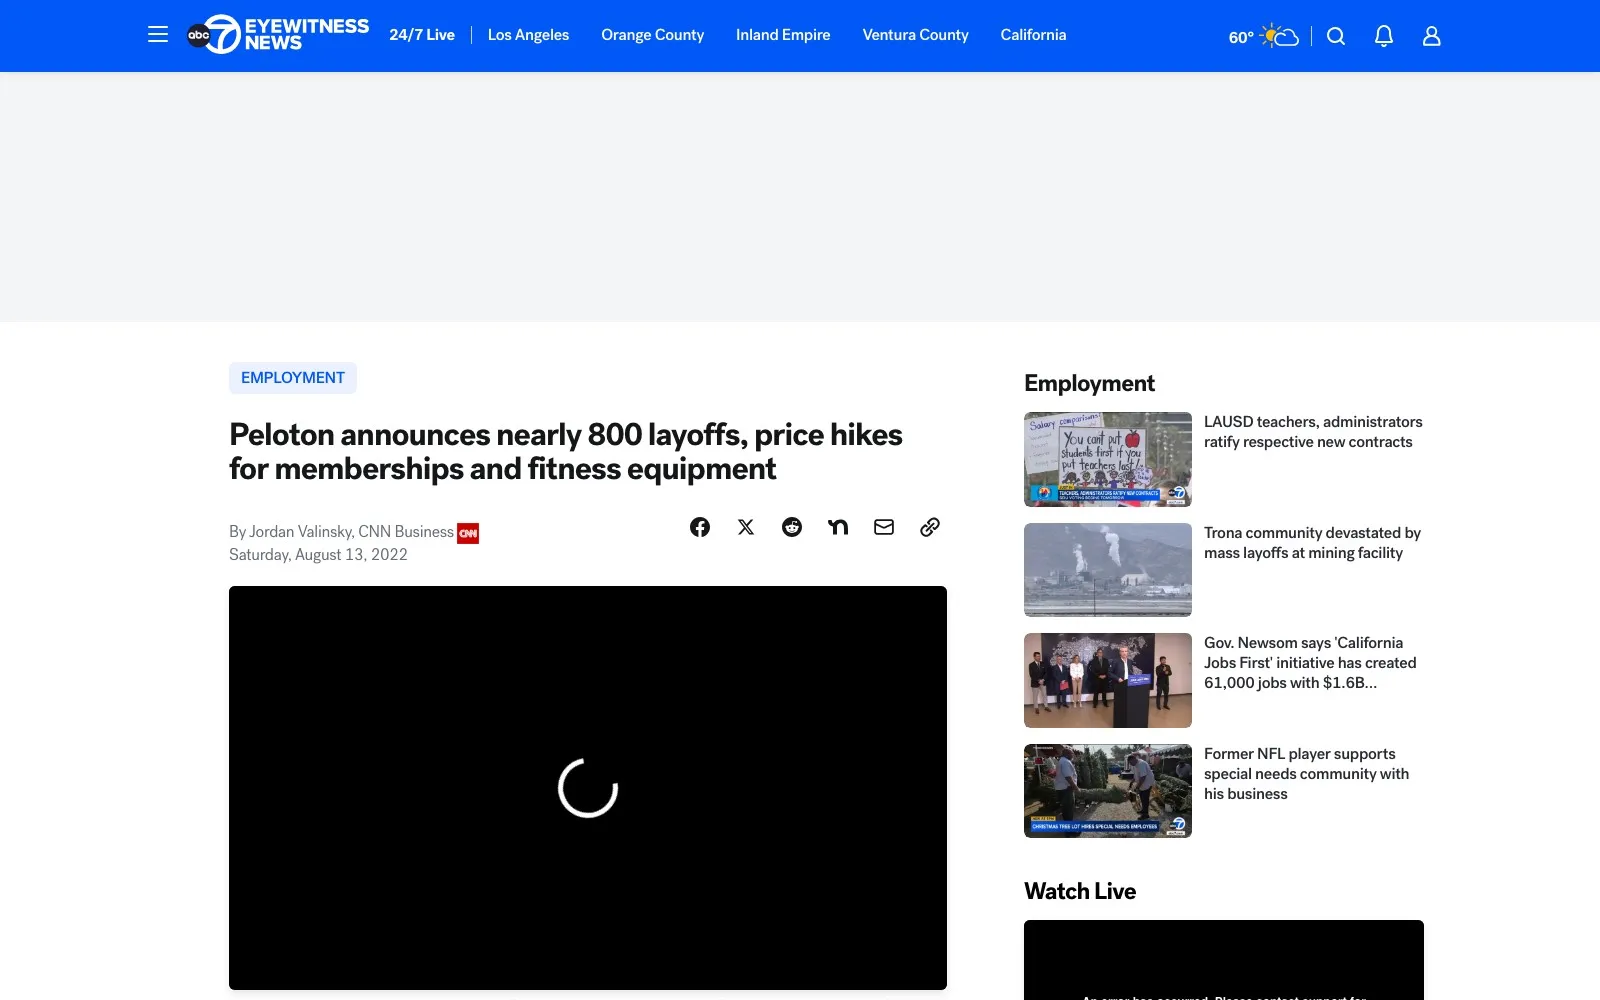1600x1000 pixels.
Task: Share article by email
Action: tap(884, 527)
